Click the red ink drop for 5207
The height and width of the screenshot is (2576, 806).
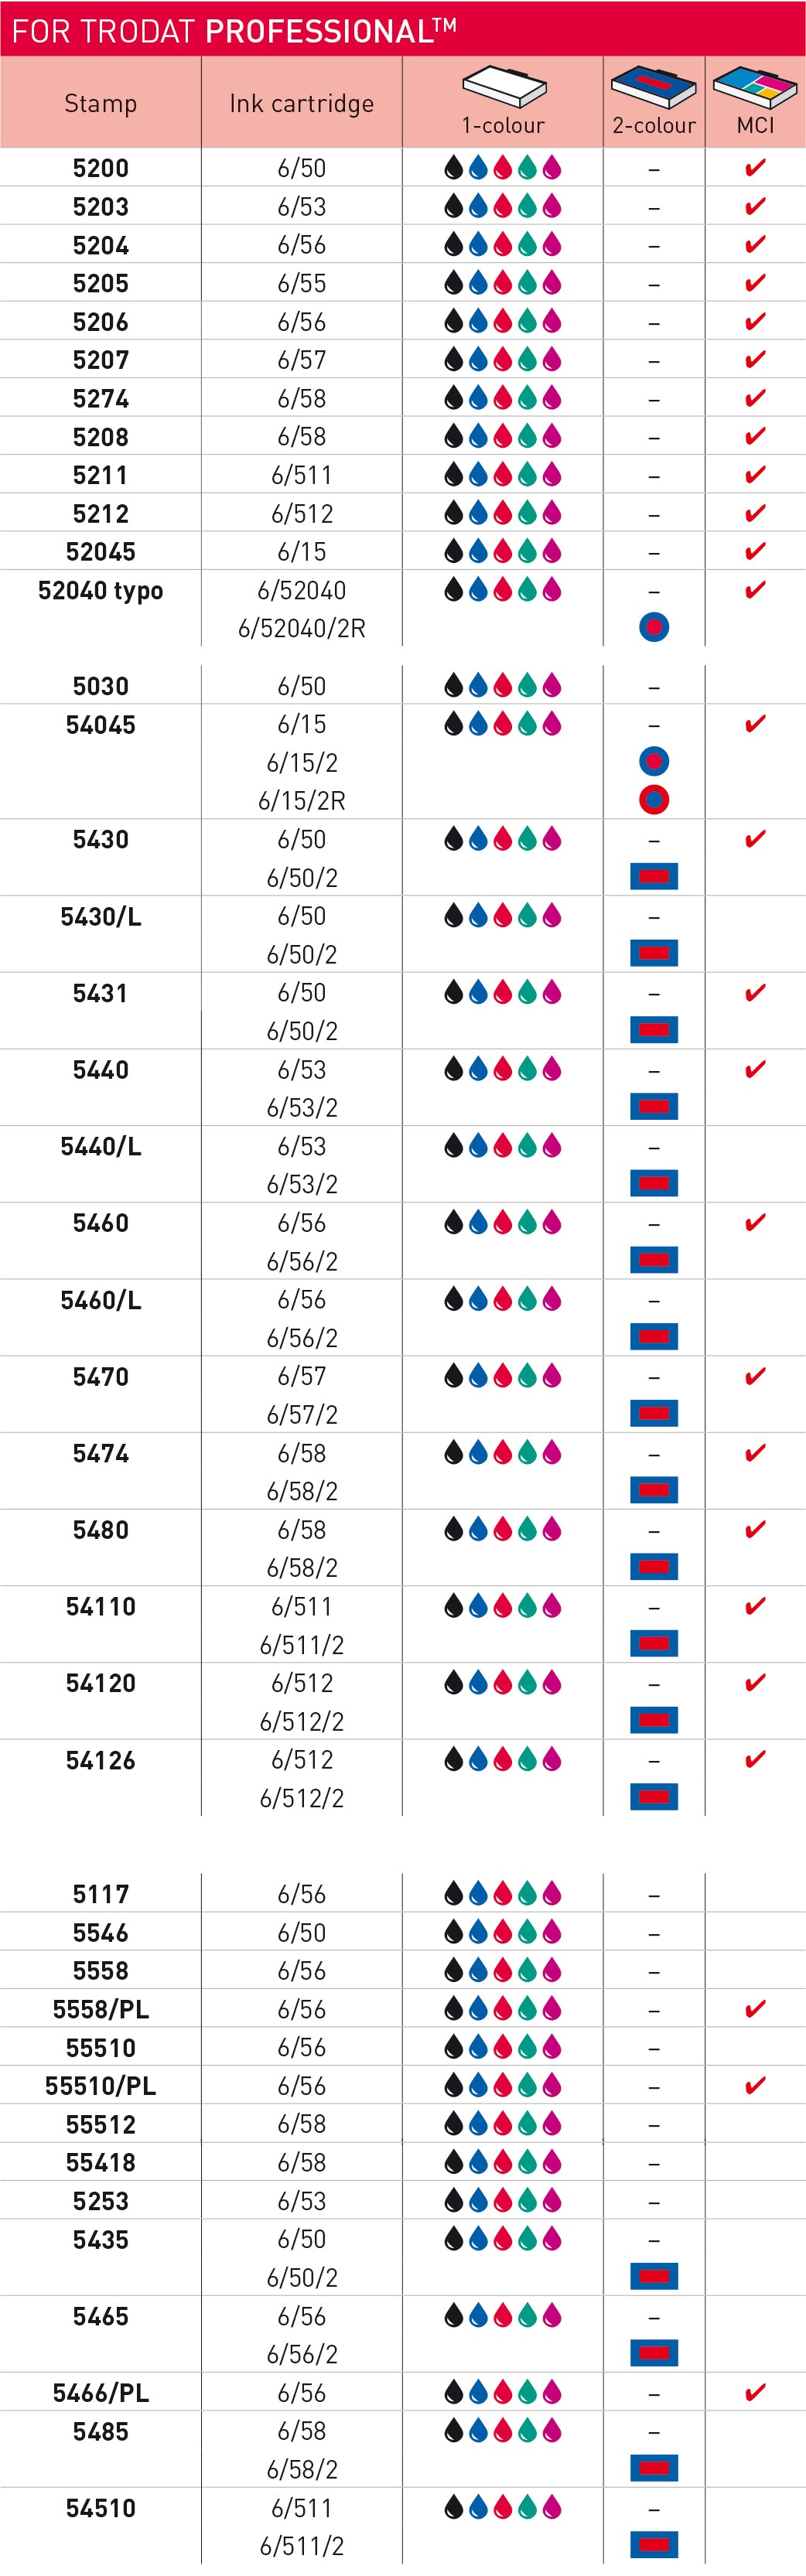click(503, 359)
